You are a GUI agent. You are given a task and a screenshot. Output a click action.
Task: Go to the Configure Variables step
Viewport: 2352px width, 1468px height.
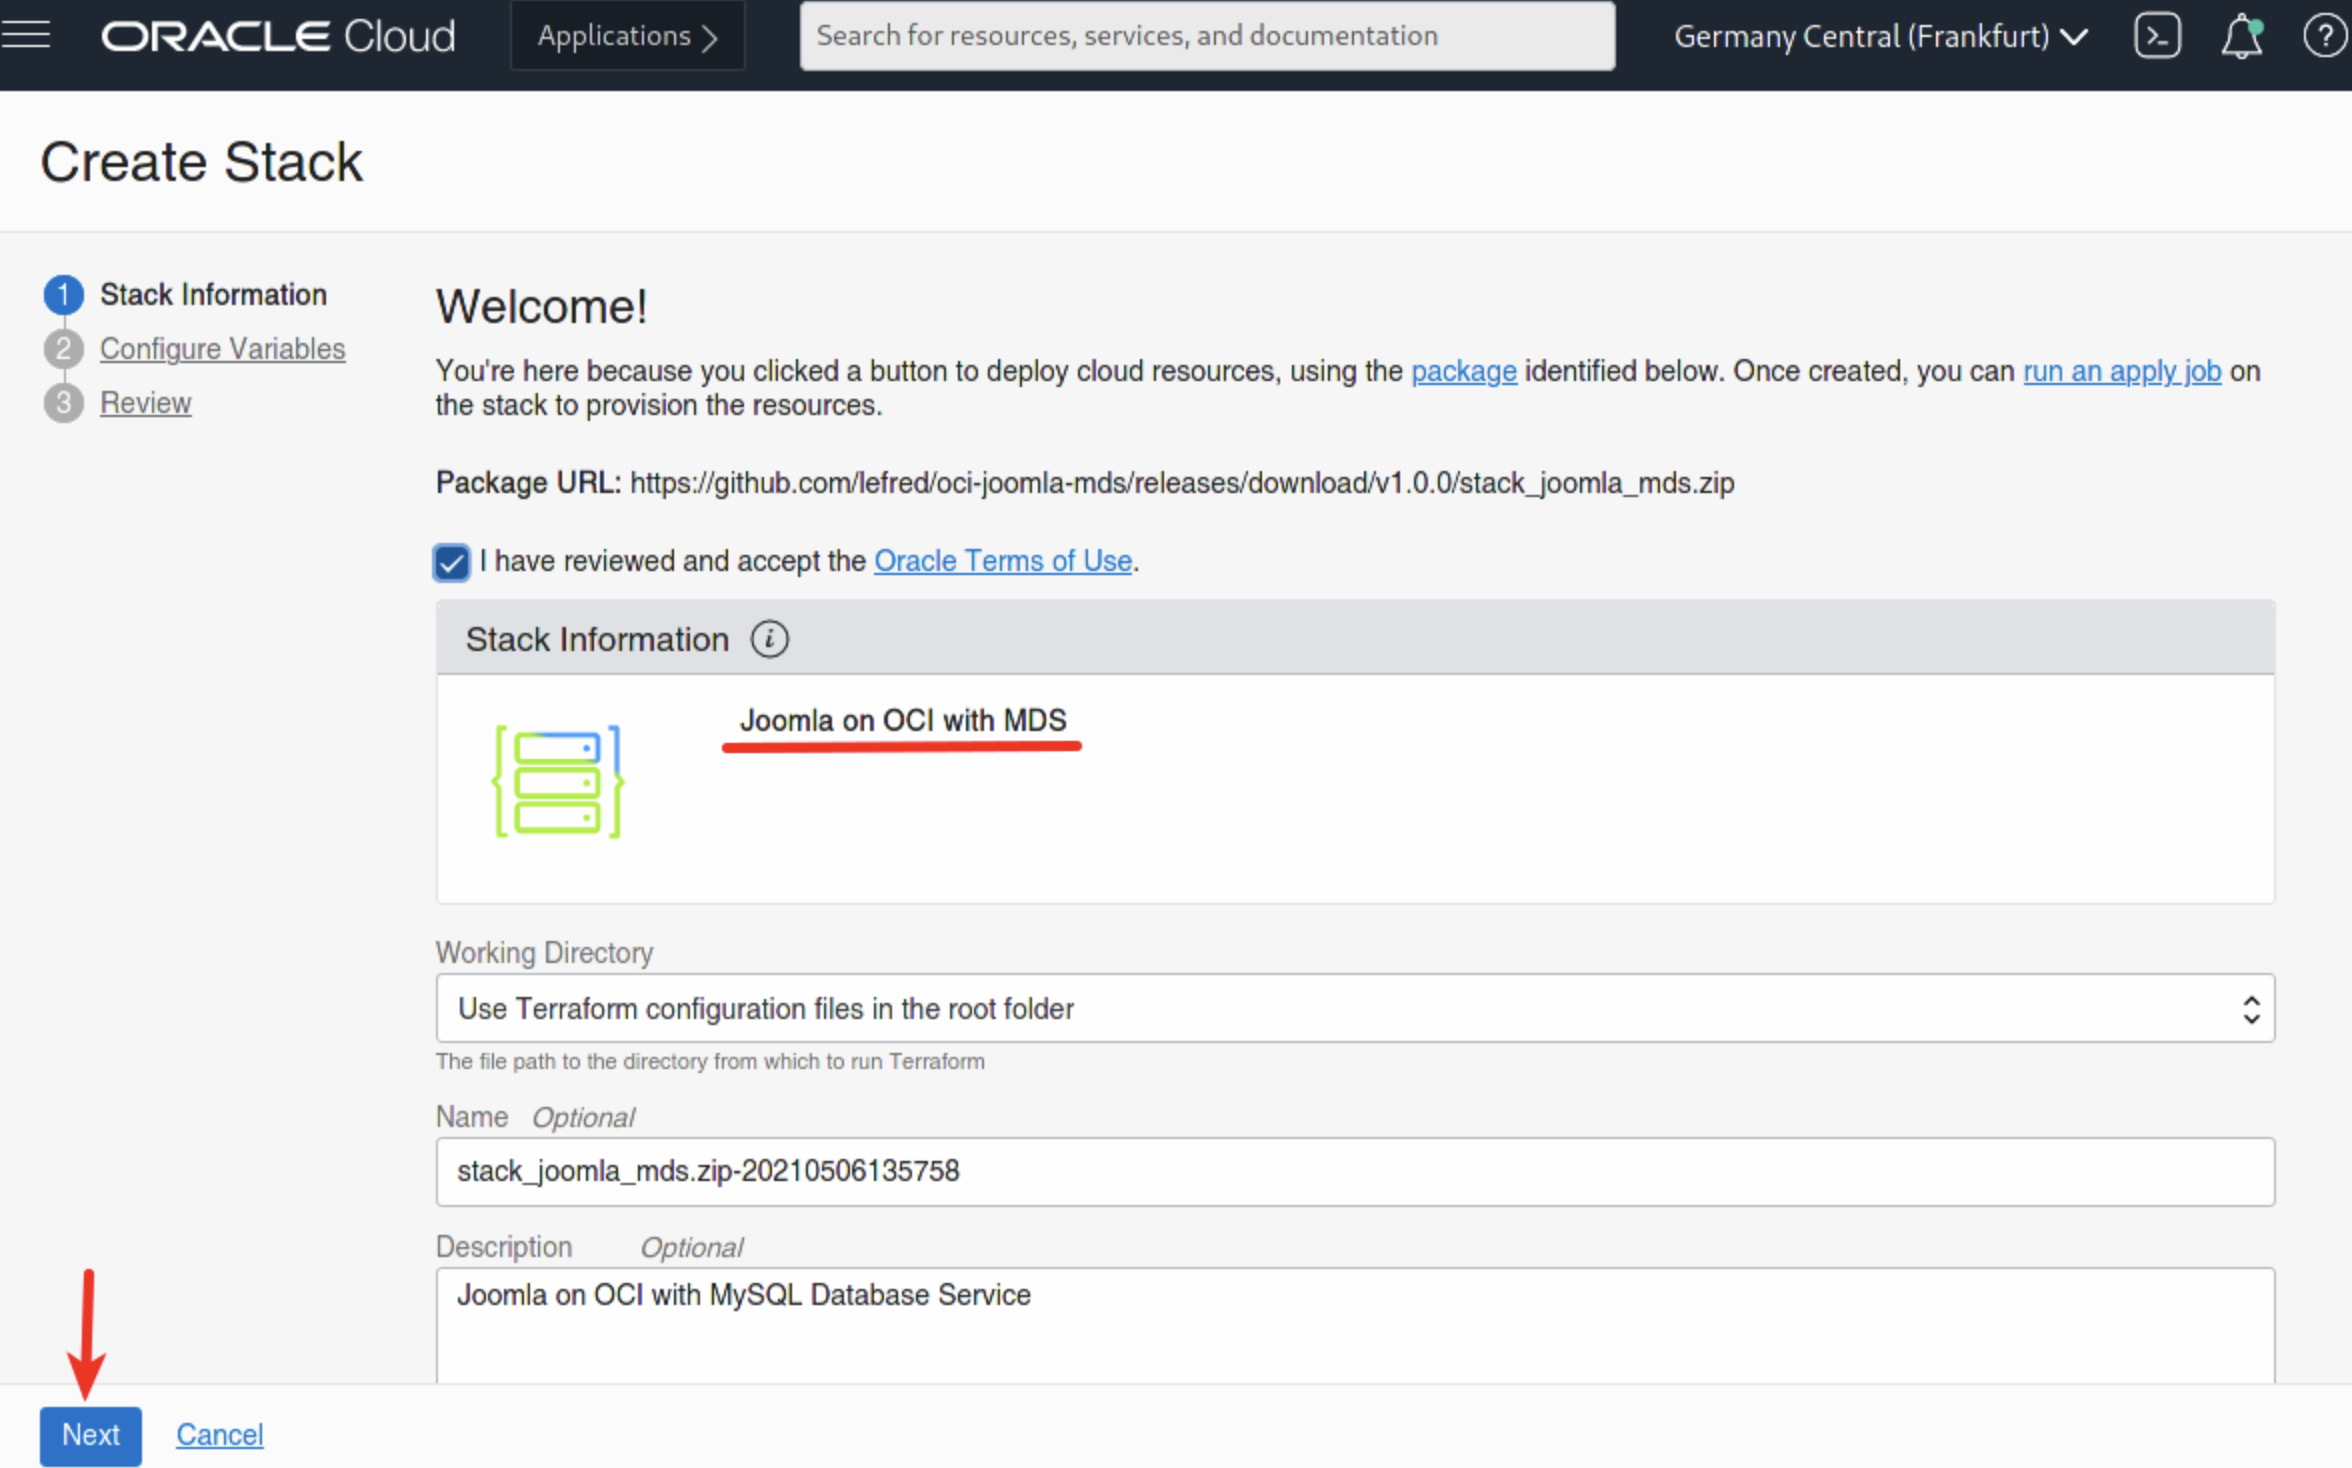[x=222, y=349]
